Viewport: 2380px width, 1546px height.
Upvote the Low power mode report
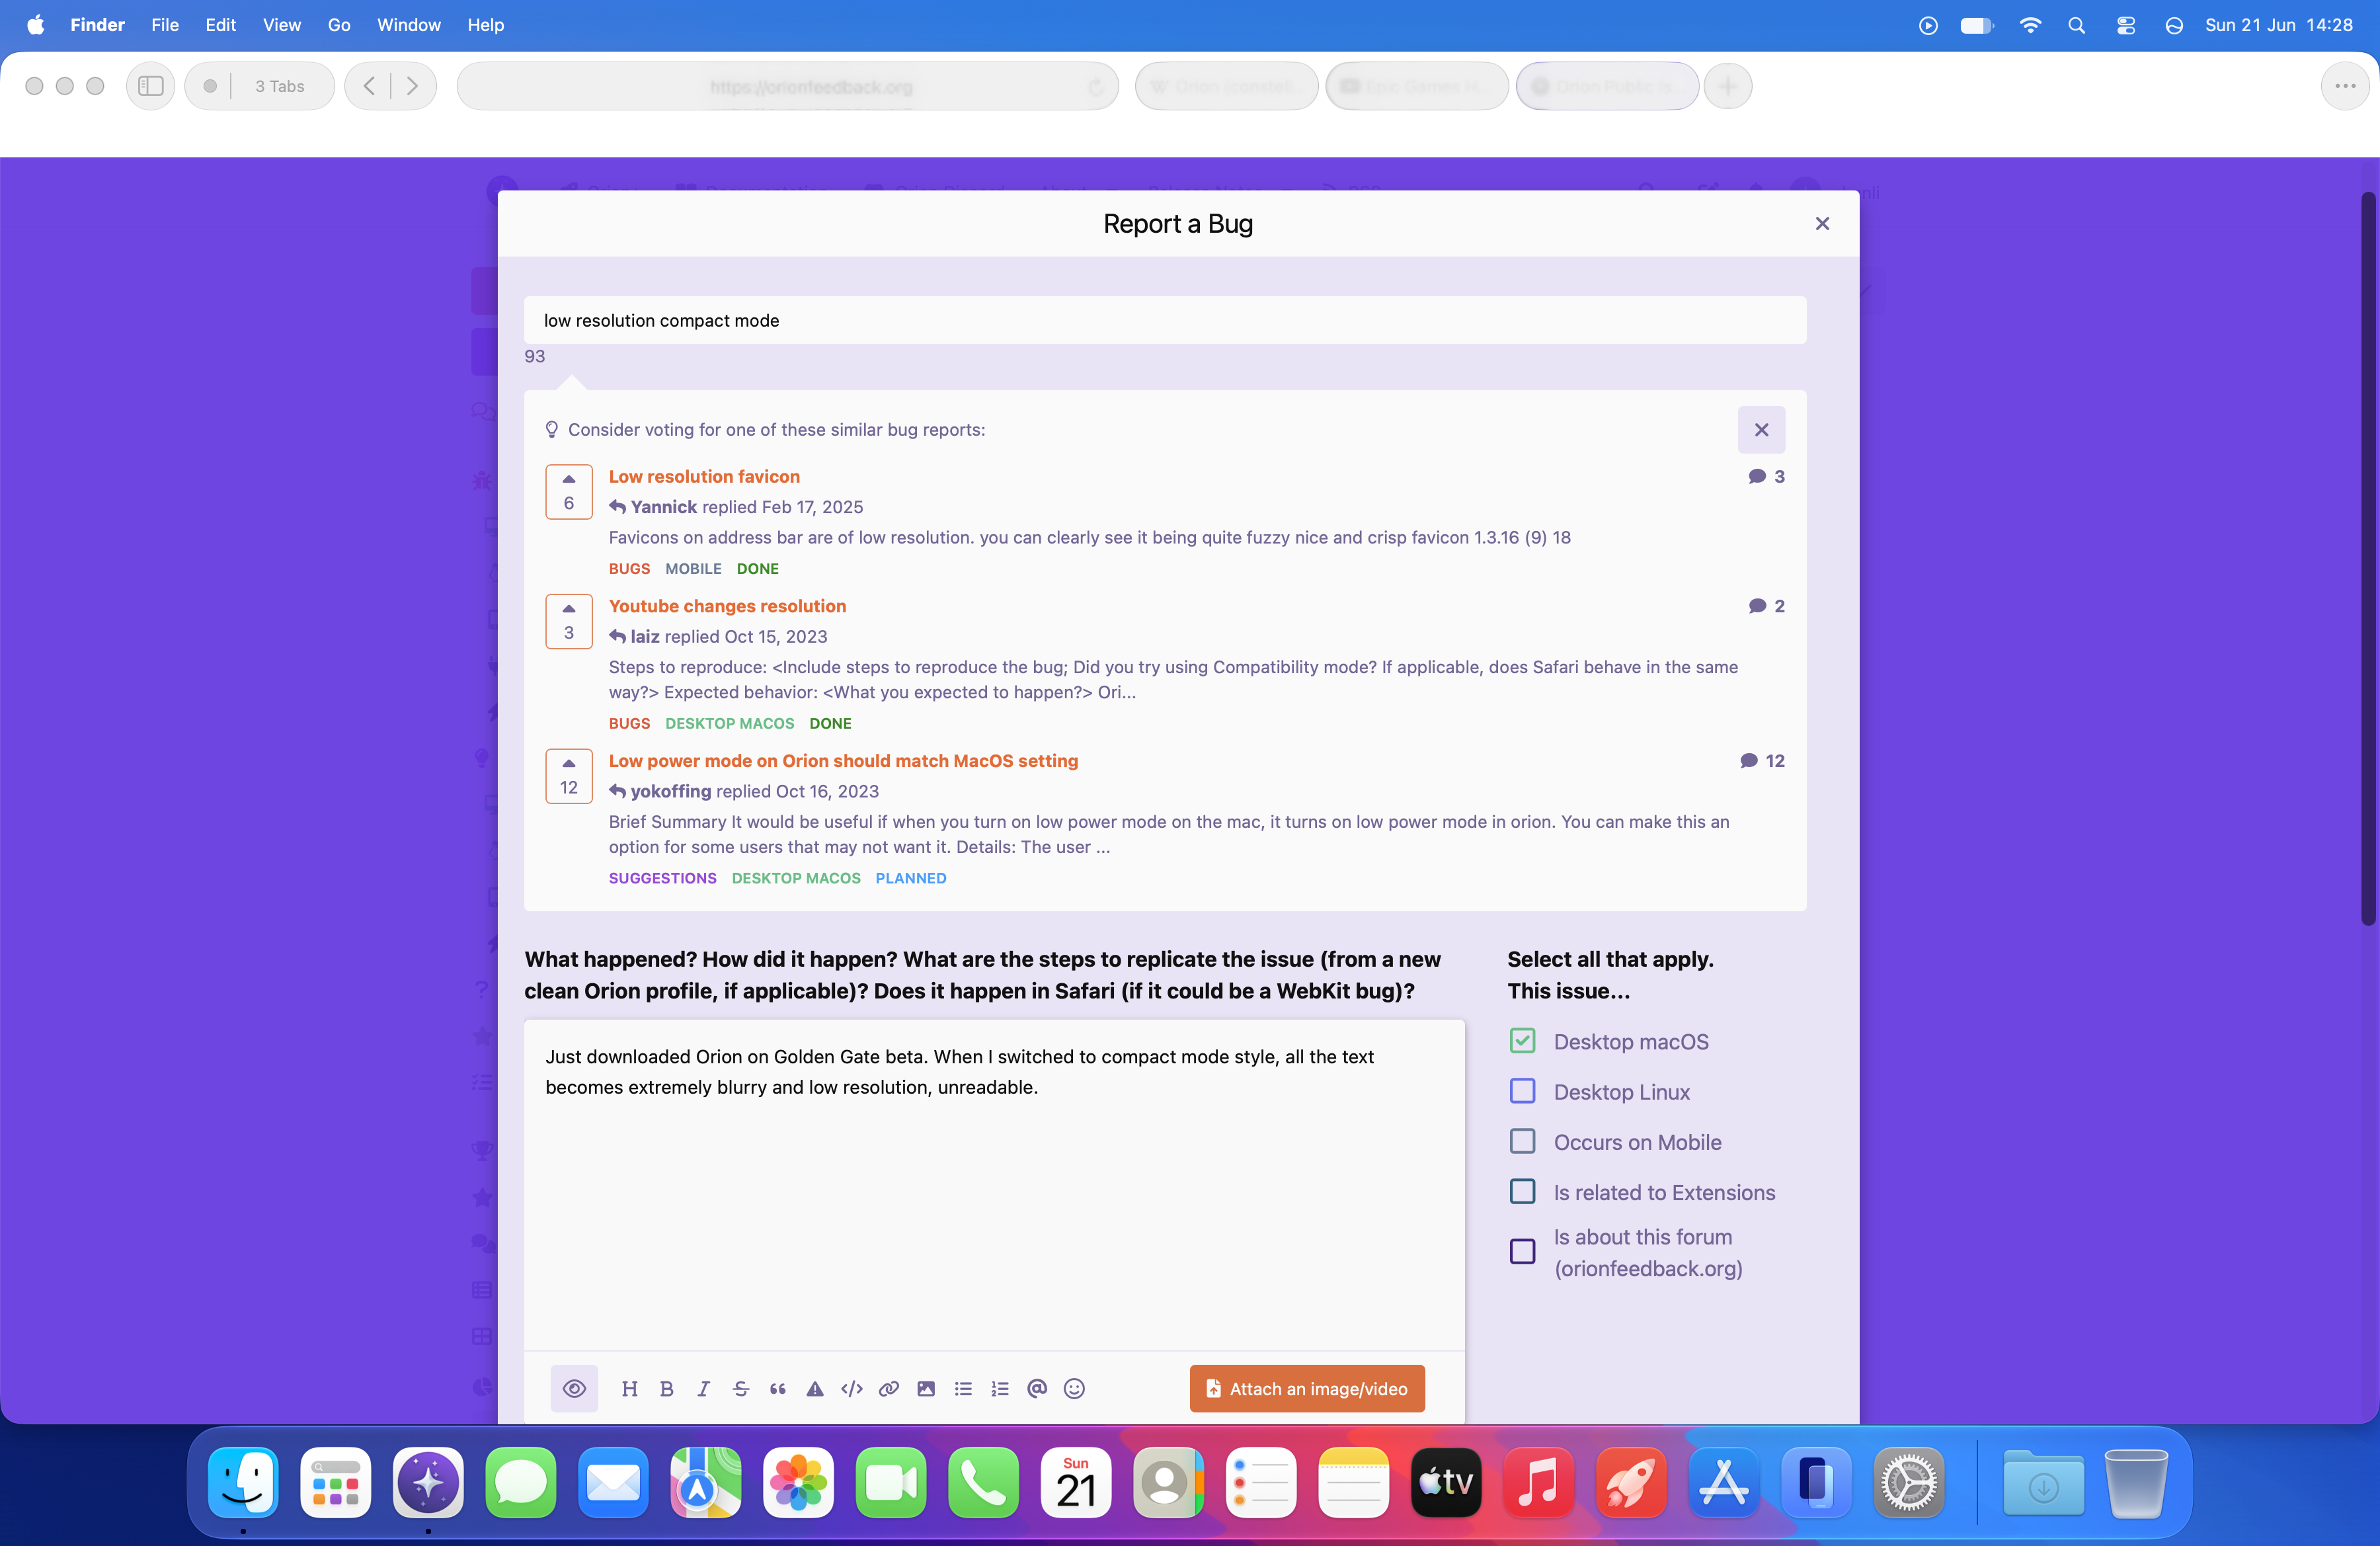[569, 776]
